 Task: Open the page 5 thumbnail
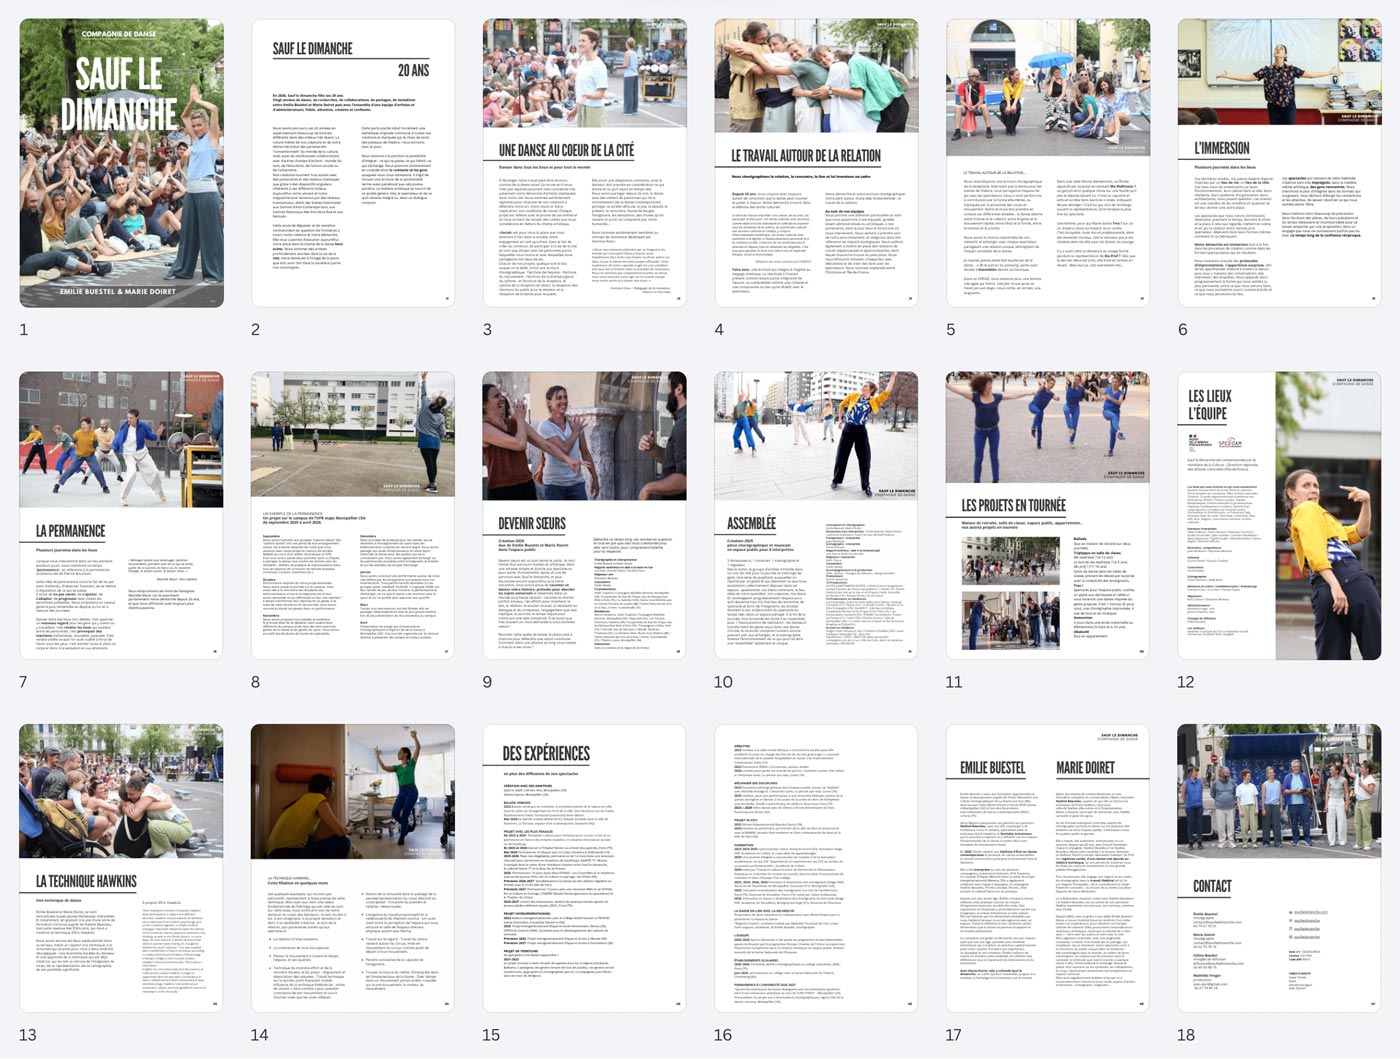[1049, 163]
